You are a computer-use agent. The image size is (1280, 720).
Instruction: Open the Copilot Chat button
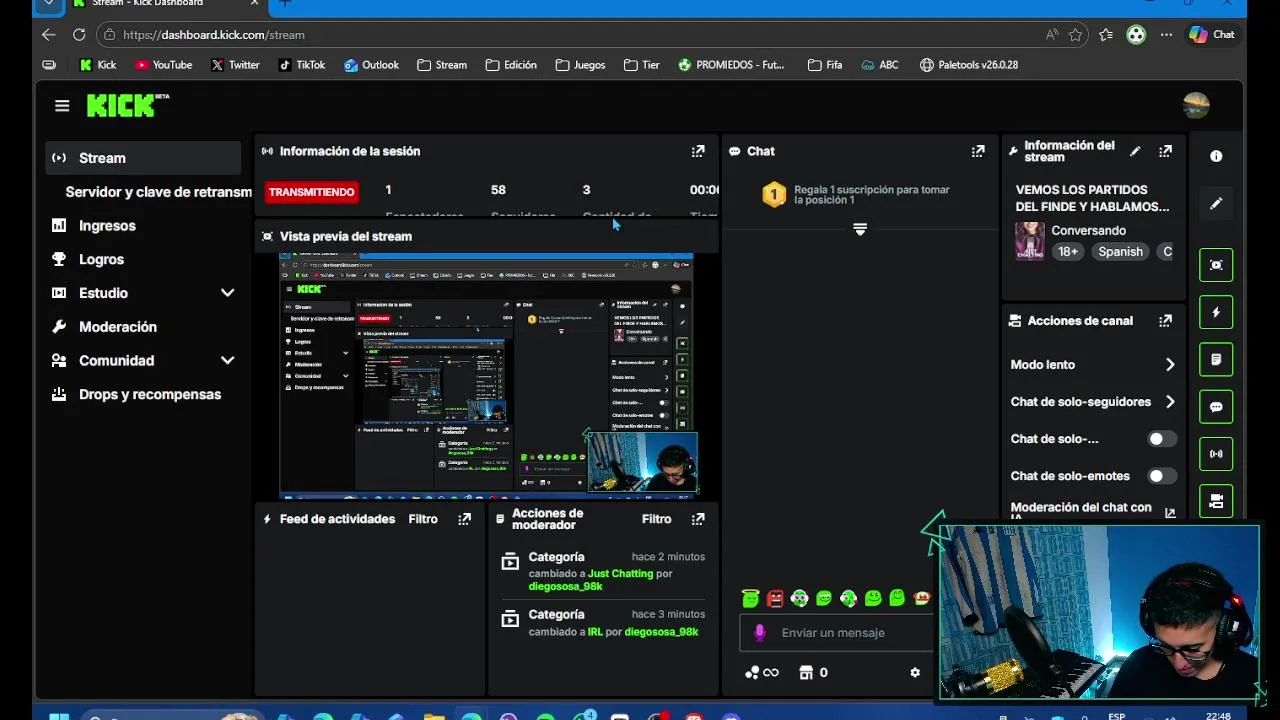click(x=1211, y=35)
